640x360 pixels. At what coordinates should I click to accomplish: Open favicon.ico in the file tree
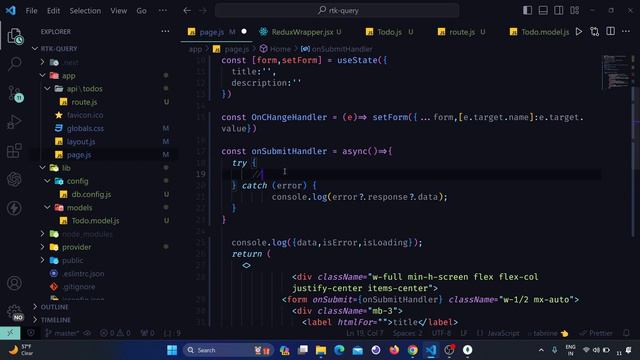tap(85, 115)
